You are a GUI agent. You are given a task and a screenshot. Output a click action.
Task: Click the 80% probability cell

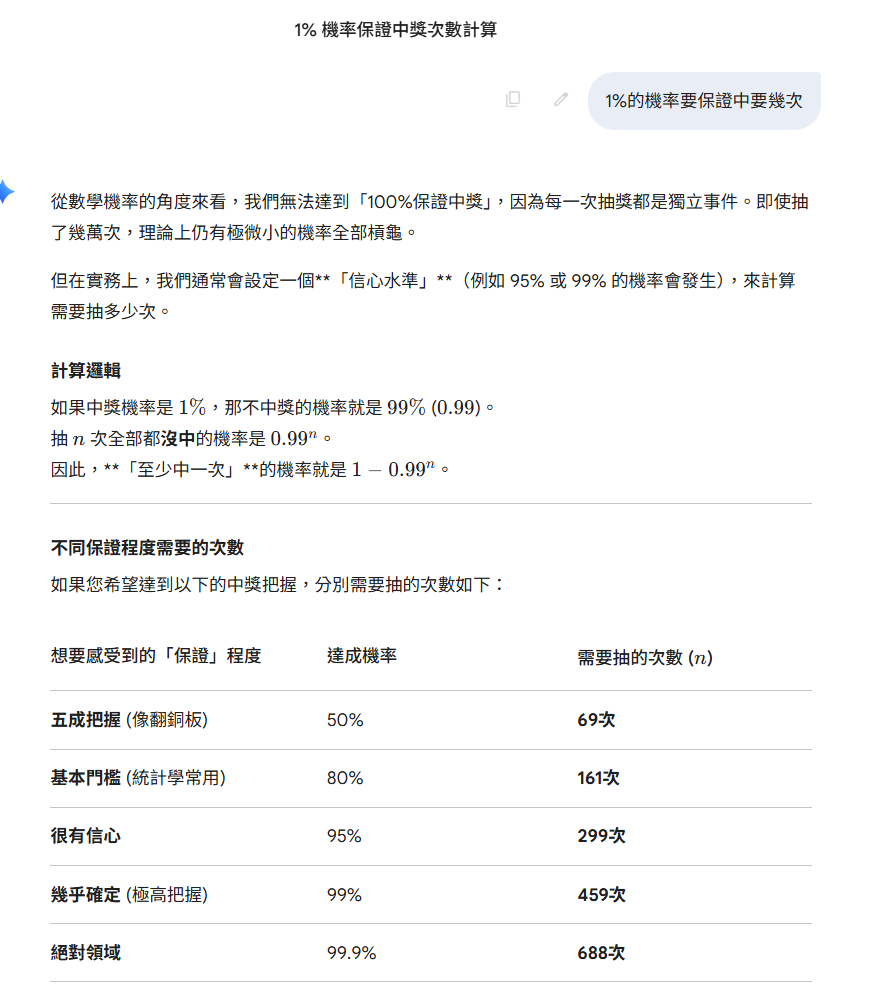345,778
